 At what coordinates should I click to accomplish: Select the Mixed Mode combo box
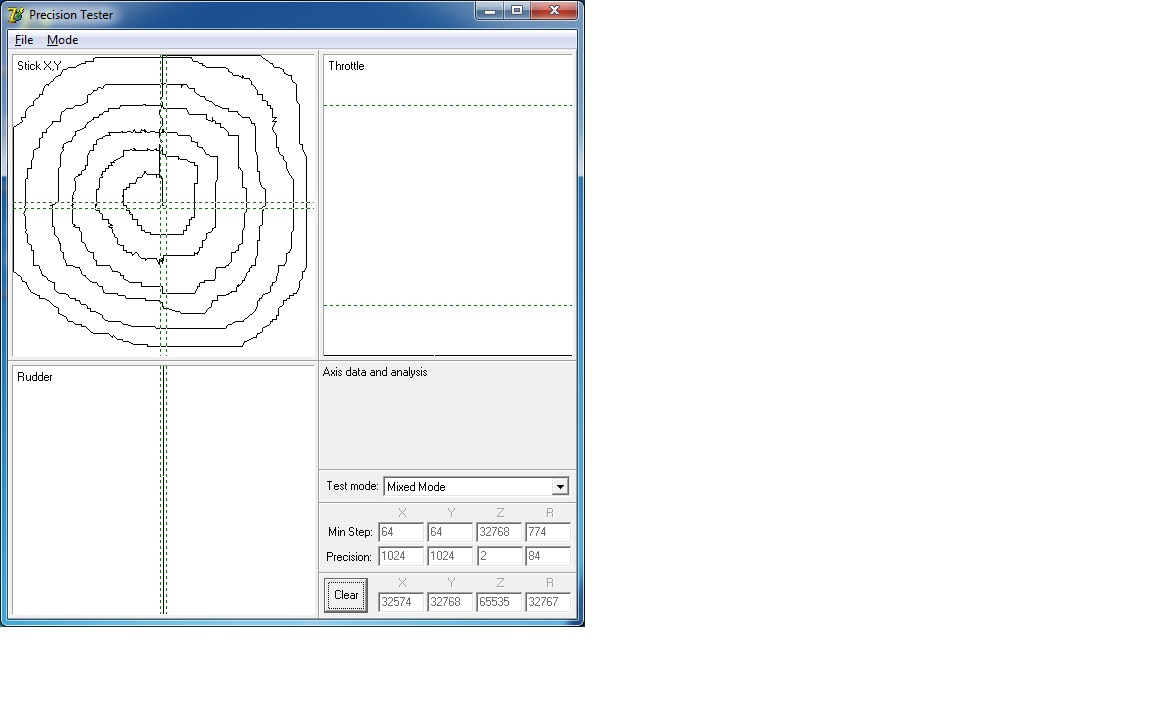(x=476, y=486)
